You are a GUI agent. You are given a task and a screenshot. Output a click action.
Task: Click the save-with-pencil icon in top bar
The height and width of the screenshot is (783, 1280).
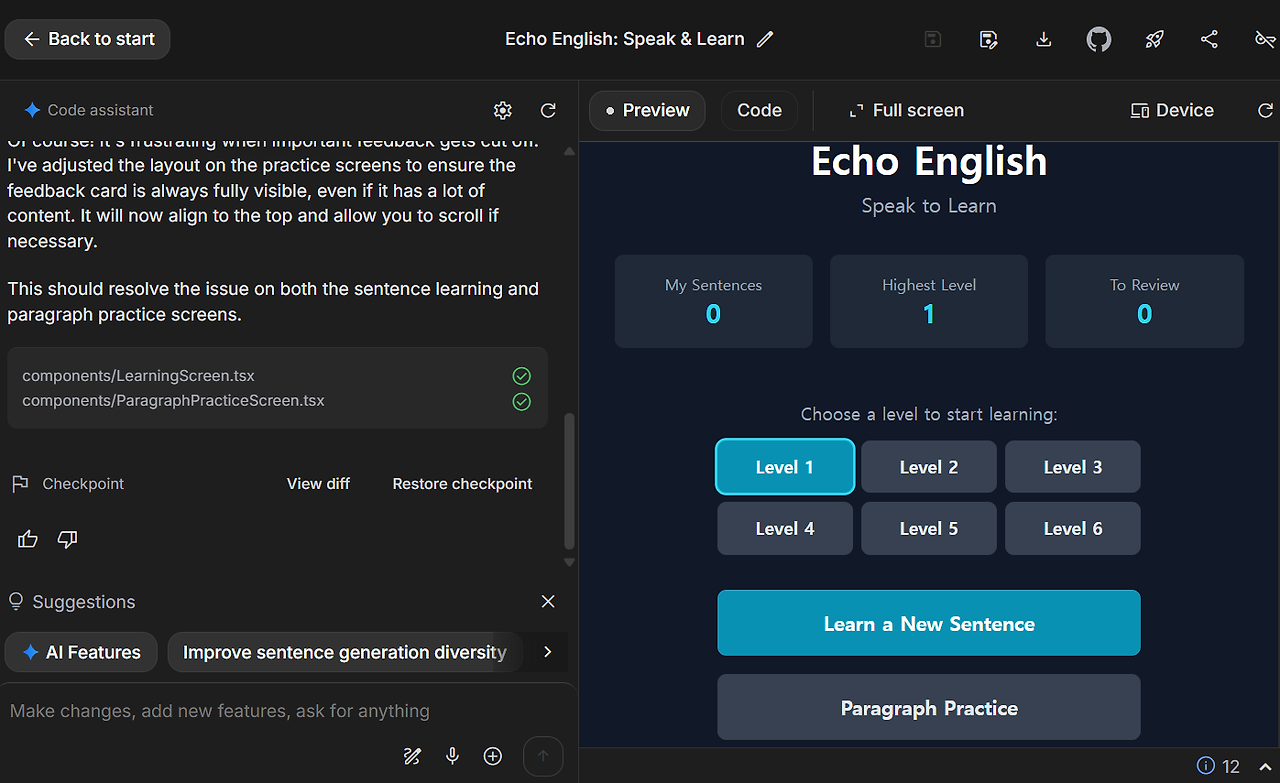point(988,39)
